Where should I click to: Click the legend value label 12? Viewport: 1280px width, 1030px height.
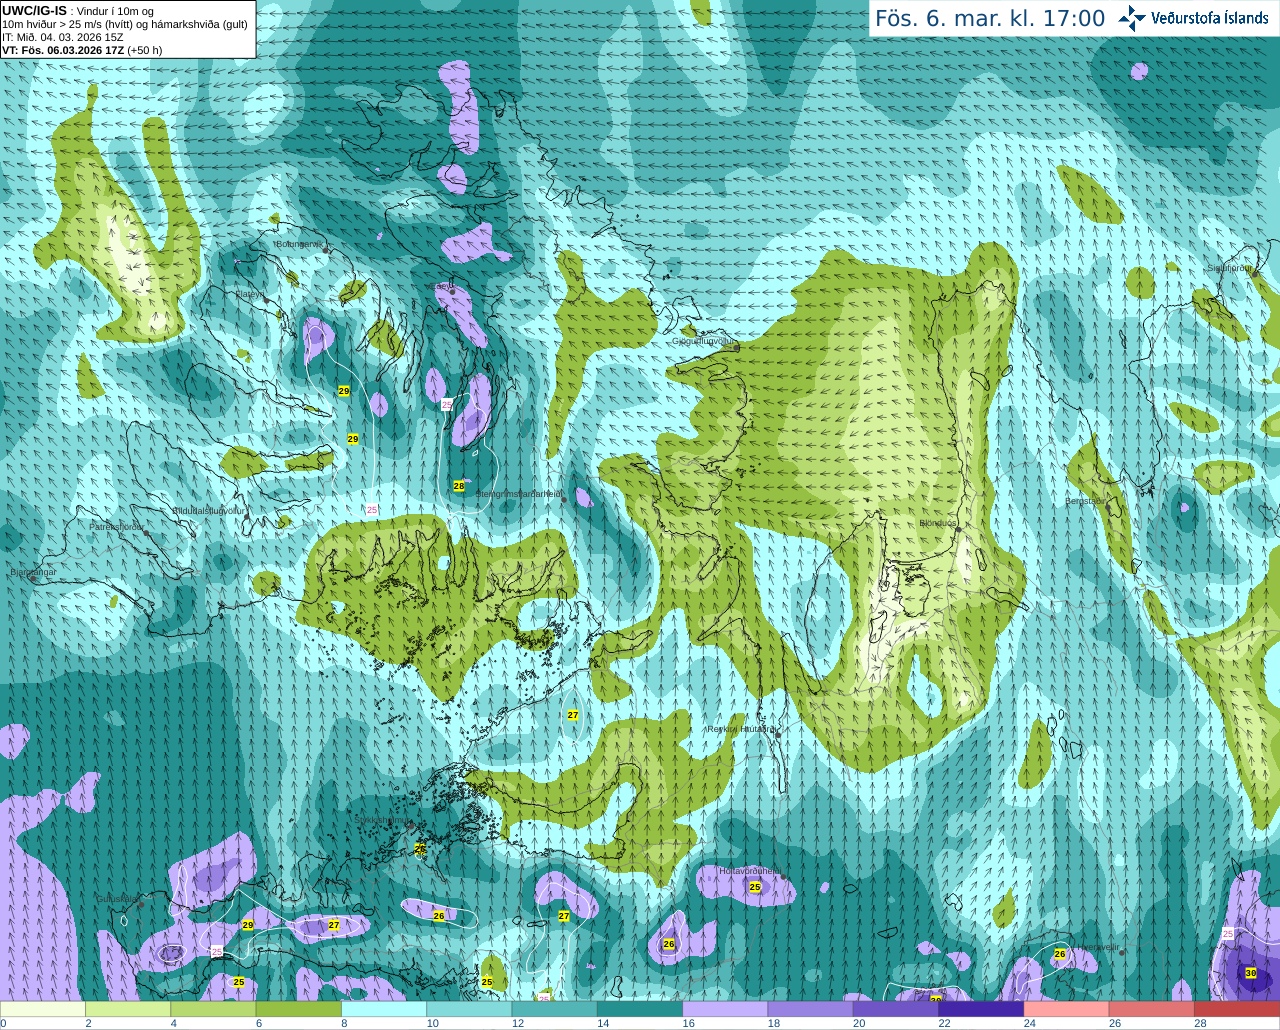518,1023
